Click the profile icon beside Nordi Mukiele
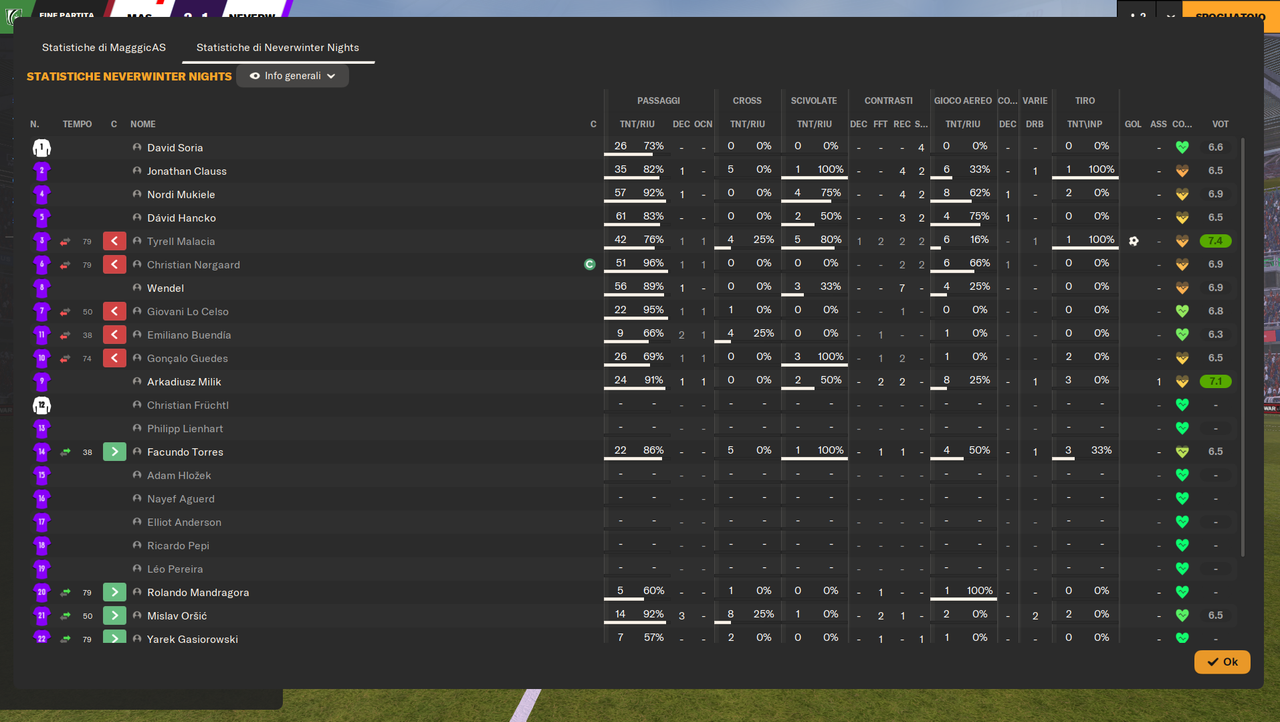 [x=137, y=194]
